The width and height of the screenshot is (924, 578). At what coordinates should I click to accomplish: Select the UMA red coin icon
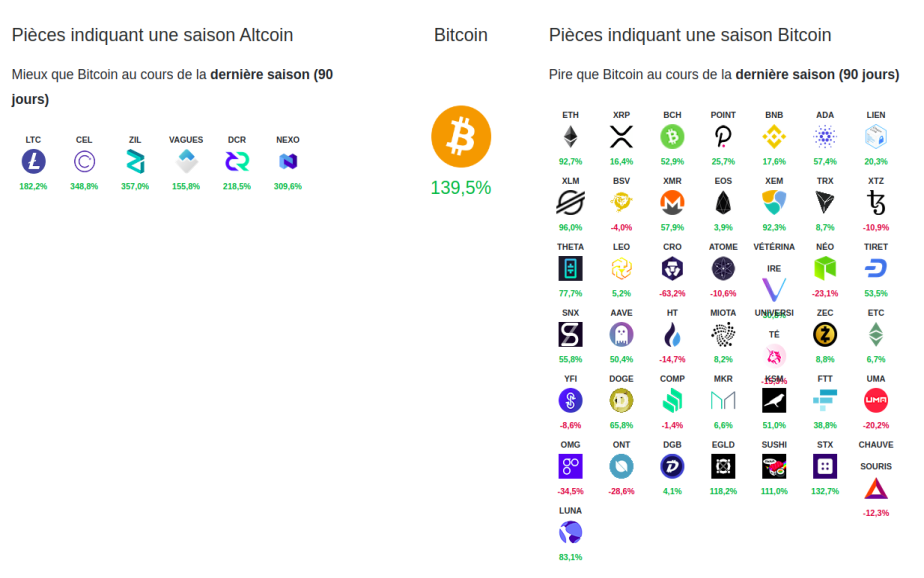[x=876, y=401]
